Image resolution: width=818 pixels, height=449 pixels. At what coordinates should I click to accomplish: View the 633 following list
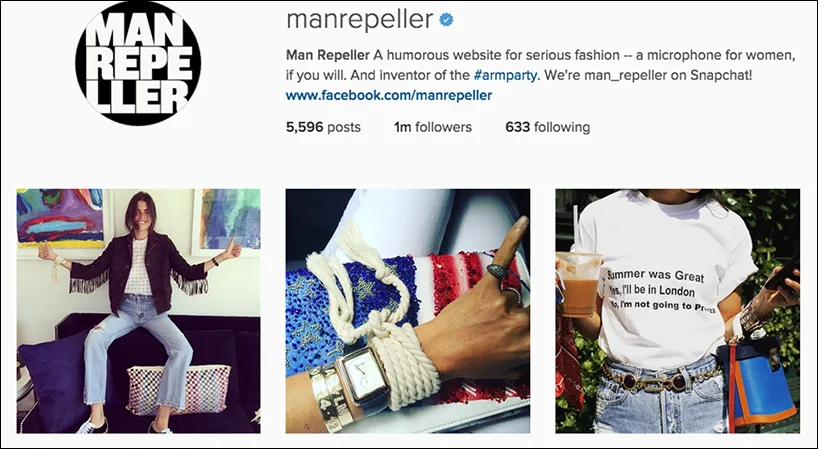[x=548, y=127]
